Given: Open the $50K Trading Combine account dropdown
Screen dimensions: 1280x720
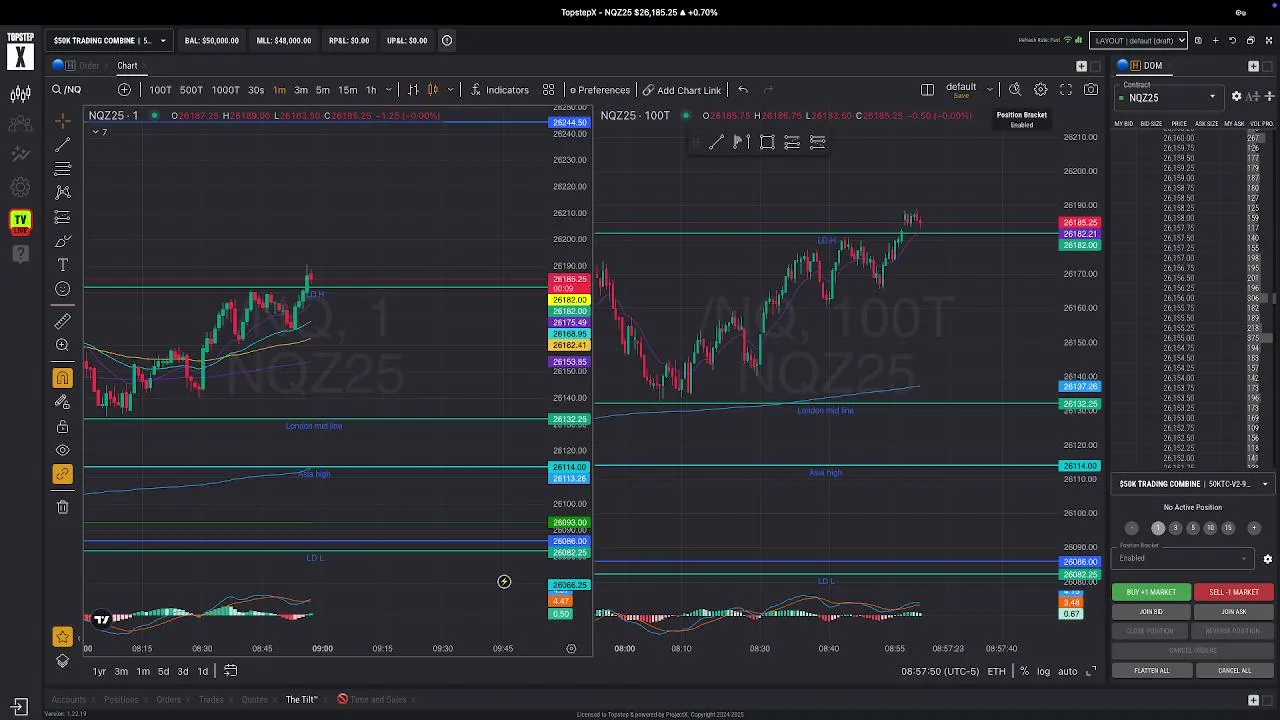Looking at the screenshot, I should (x=109, y=41).
